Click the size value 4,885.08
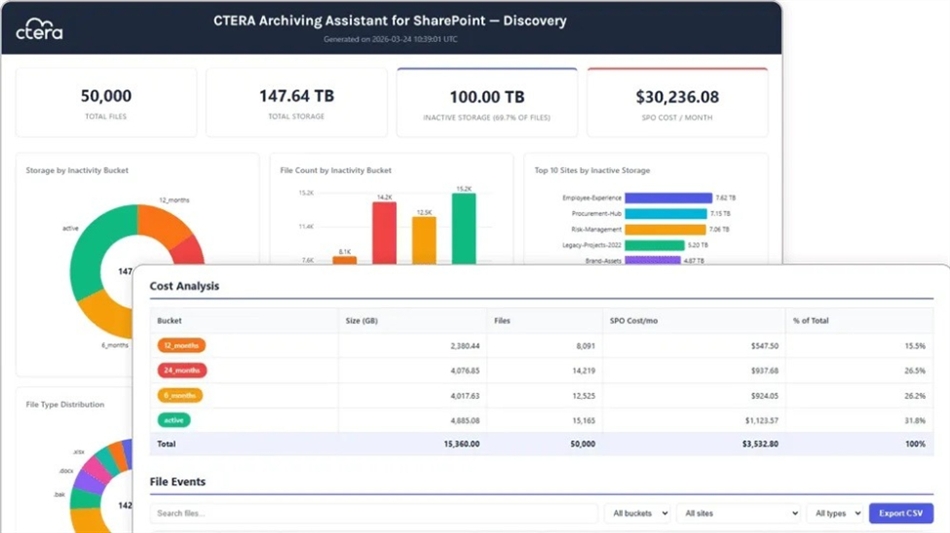 click(x=465, y=420)
